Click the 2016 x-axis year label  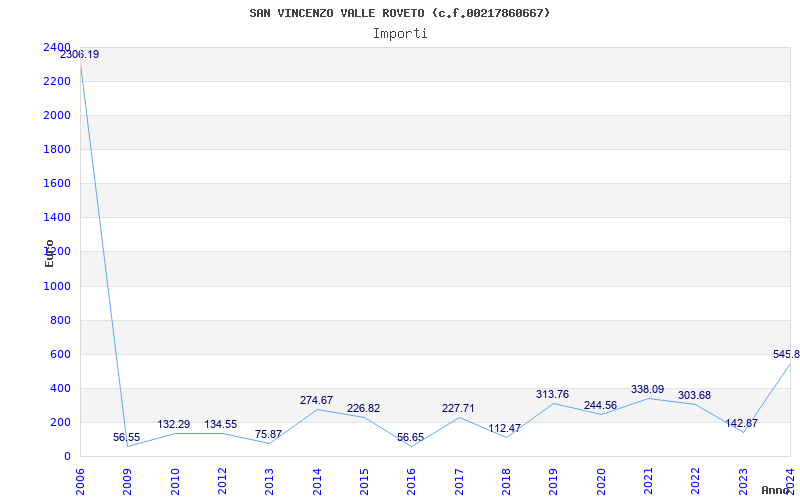(411, 481)
